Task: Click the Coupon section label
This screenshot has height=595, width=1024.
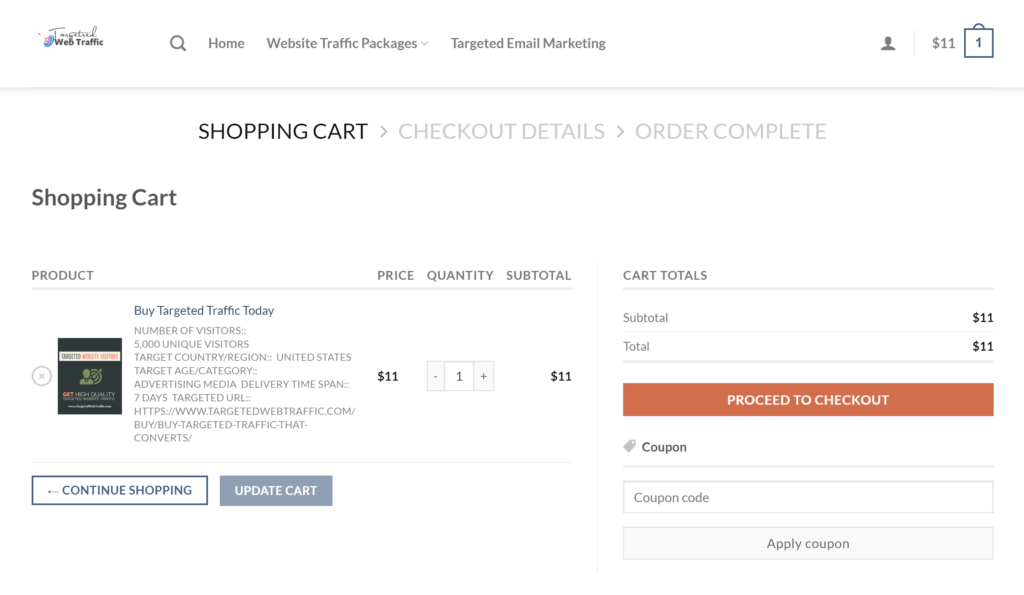Action: coord(664,447)
